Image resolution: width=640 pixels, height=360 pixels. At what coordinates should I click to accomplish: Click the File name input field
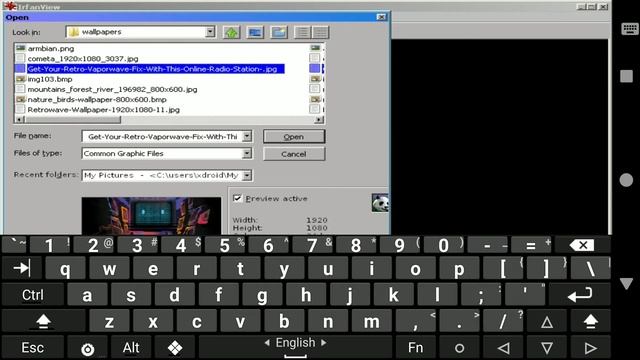(162, 136)
